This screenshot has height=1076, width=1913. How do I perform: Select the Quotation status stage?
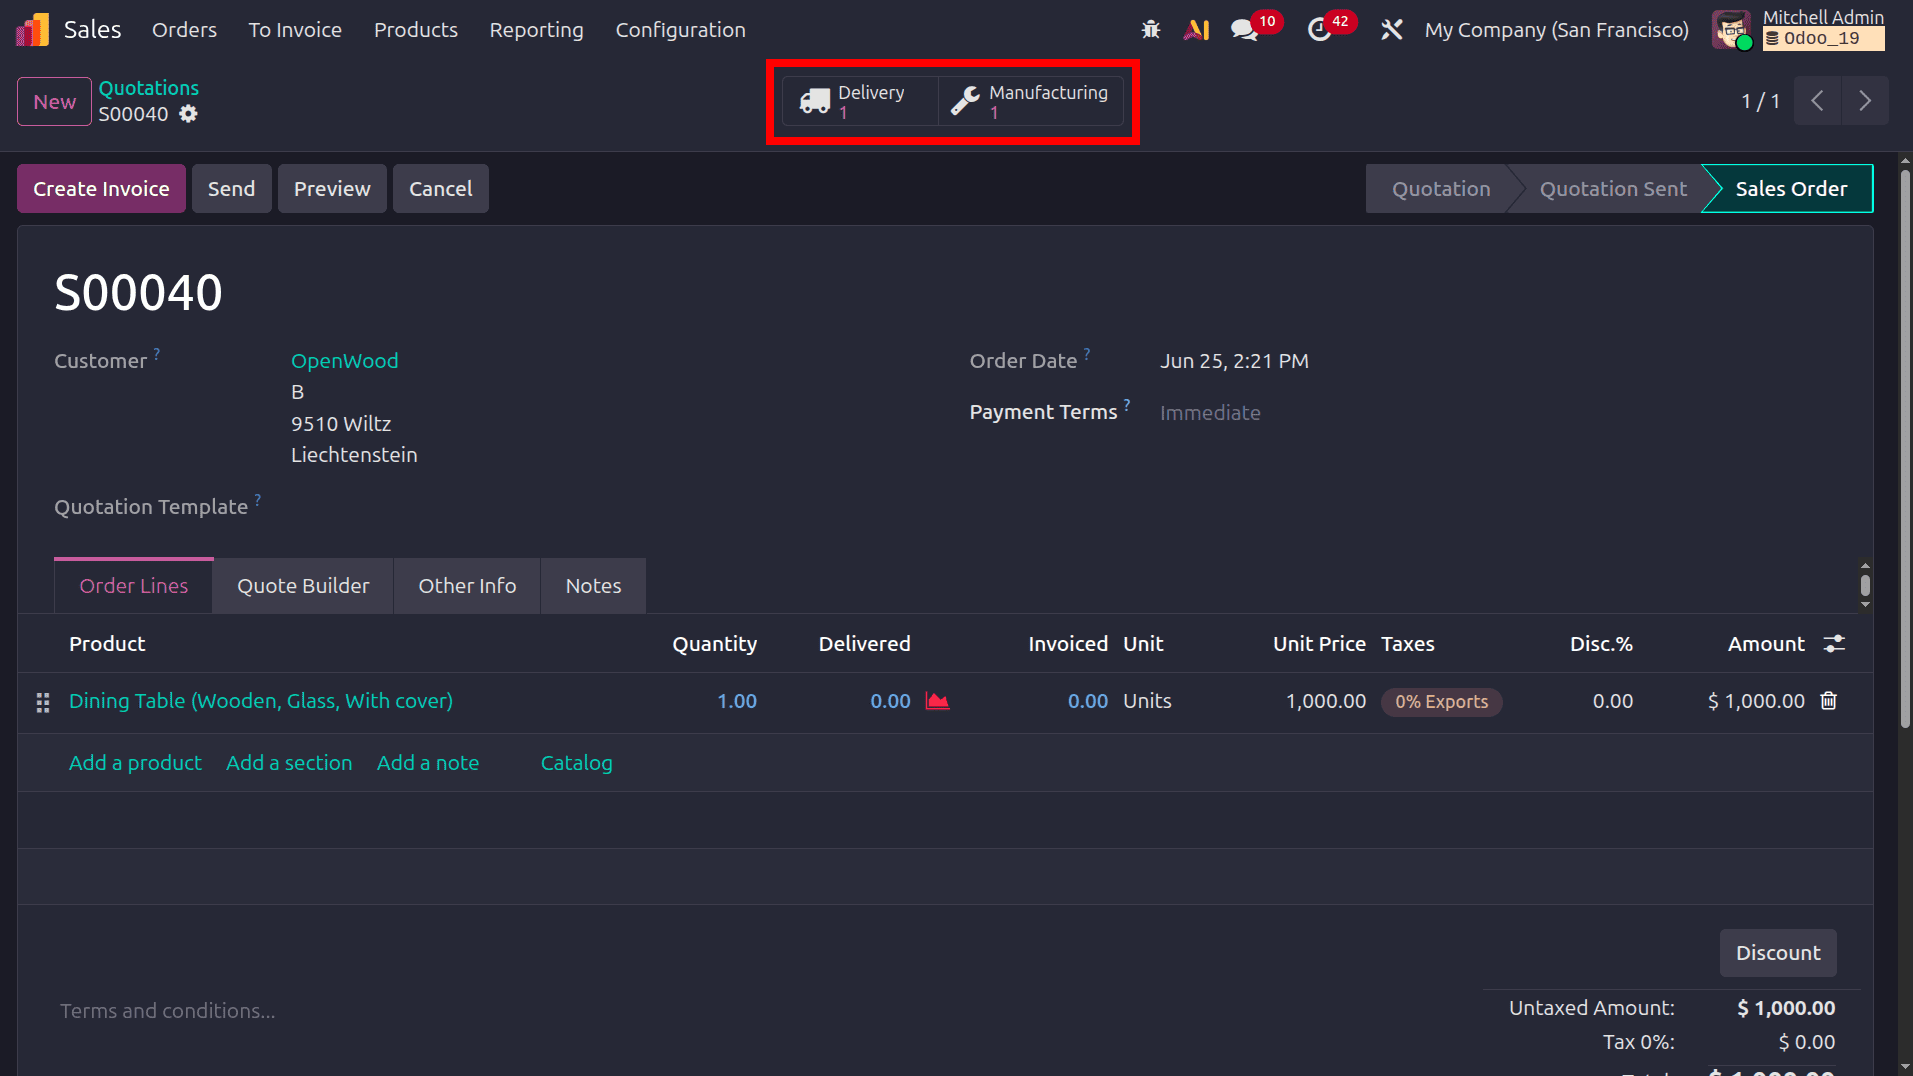(x=1441, y=189)
